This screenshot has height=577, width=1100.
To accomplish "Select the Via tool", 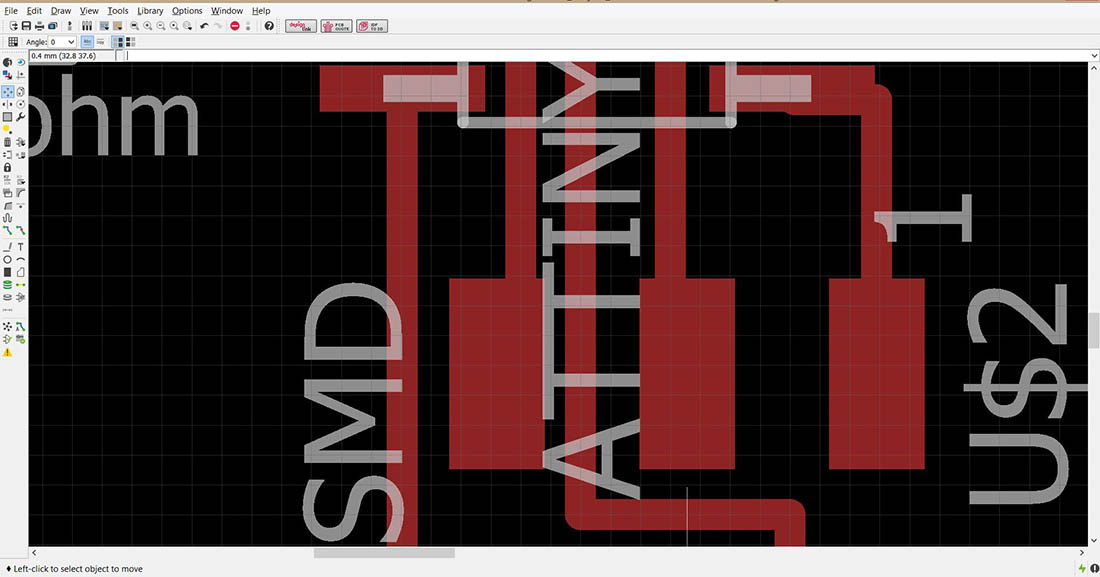I will pos(7,285).
